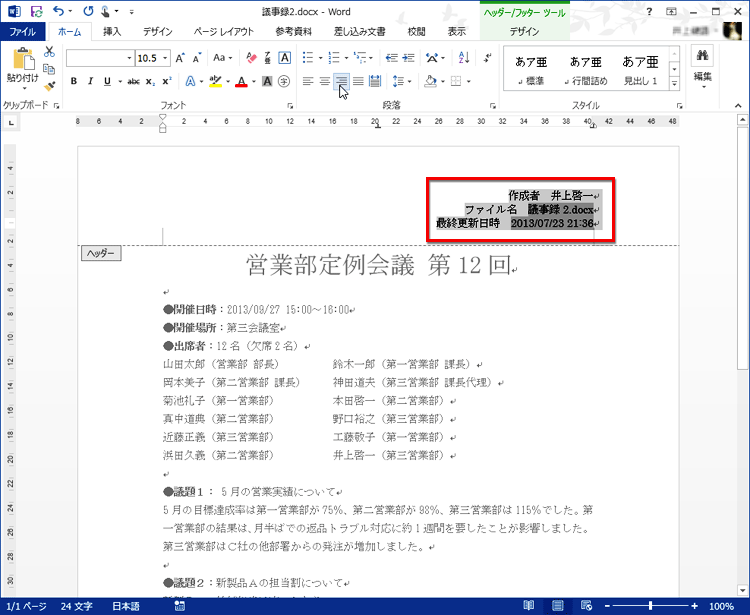Open the 参考資料 tab
750x615 pixels.
(293, 32)
